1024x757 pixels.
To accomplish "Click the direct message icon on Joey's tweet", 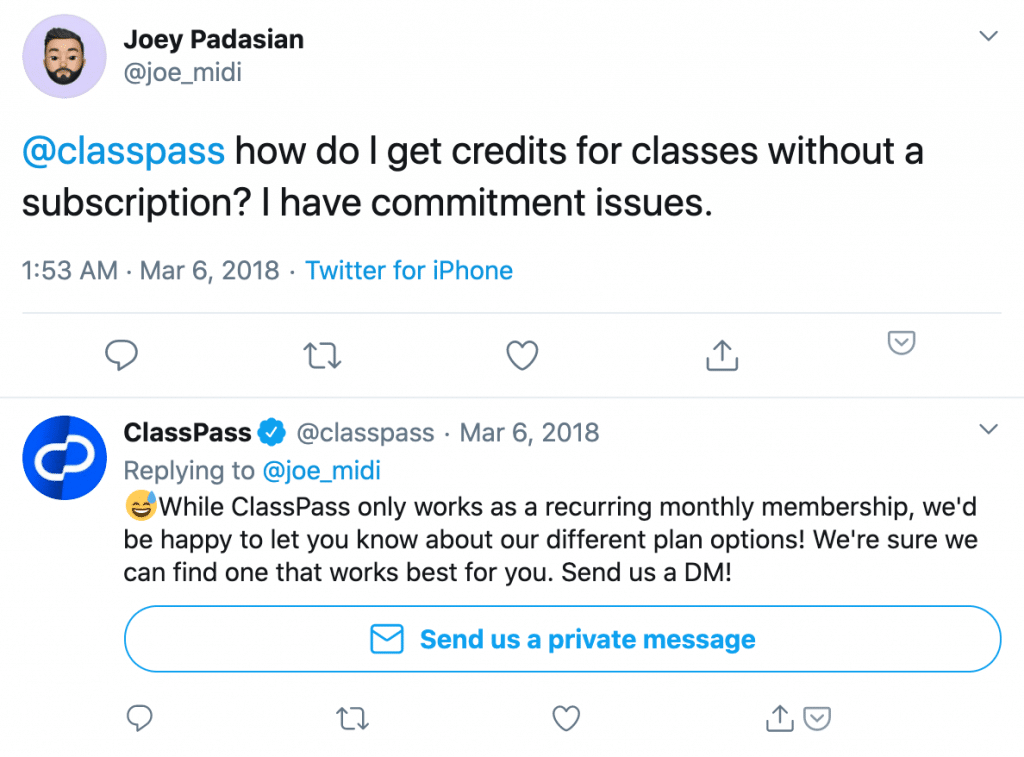I will (x=902, y=344).
